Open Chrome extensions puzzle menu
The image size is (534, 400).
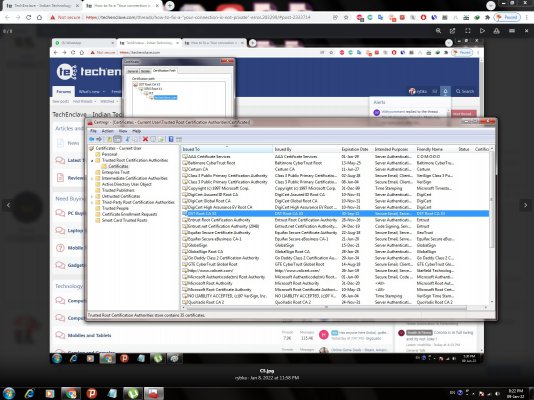coord(487,17)
